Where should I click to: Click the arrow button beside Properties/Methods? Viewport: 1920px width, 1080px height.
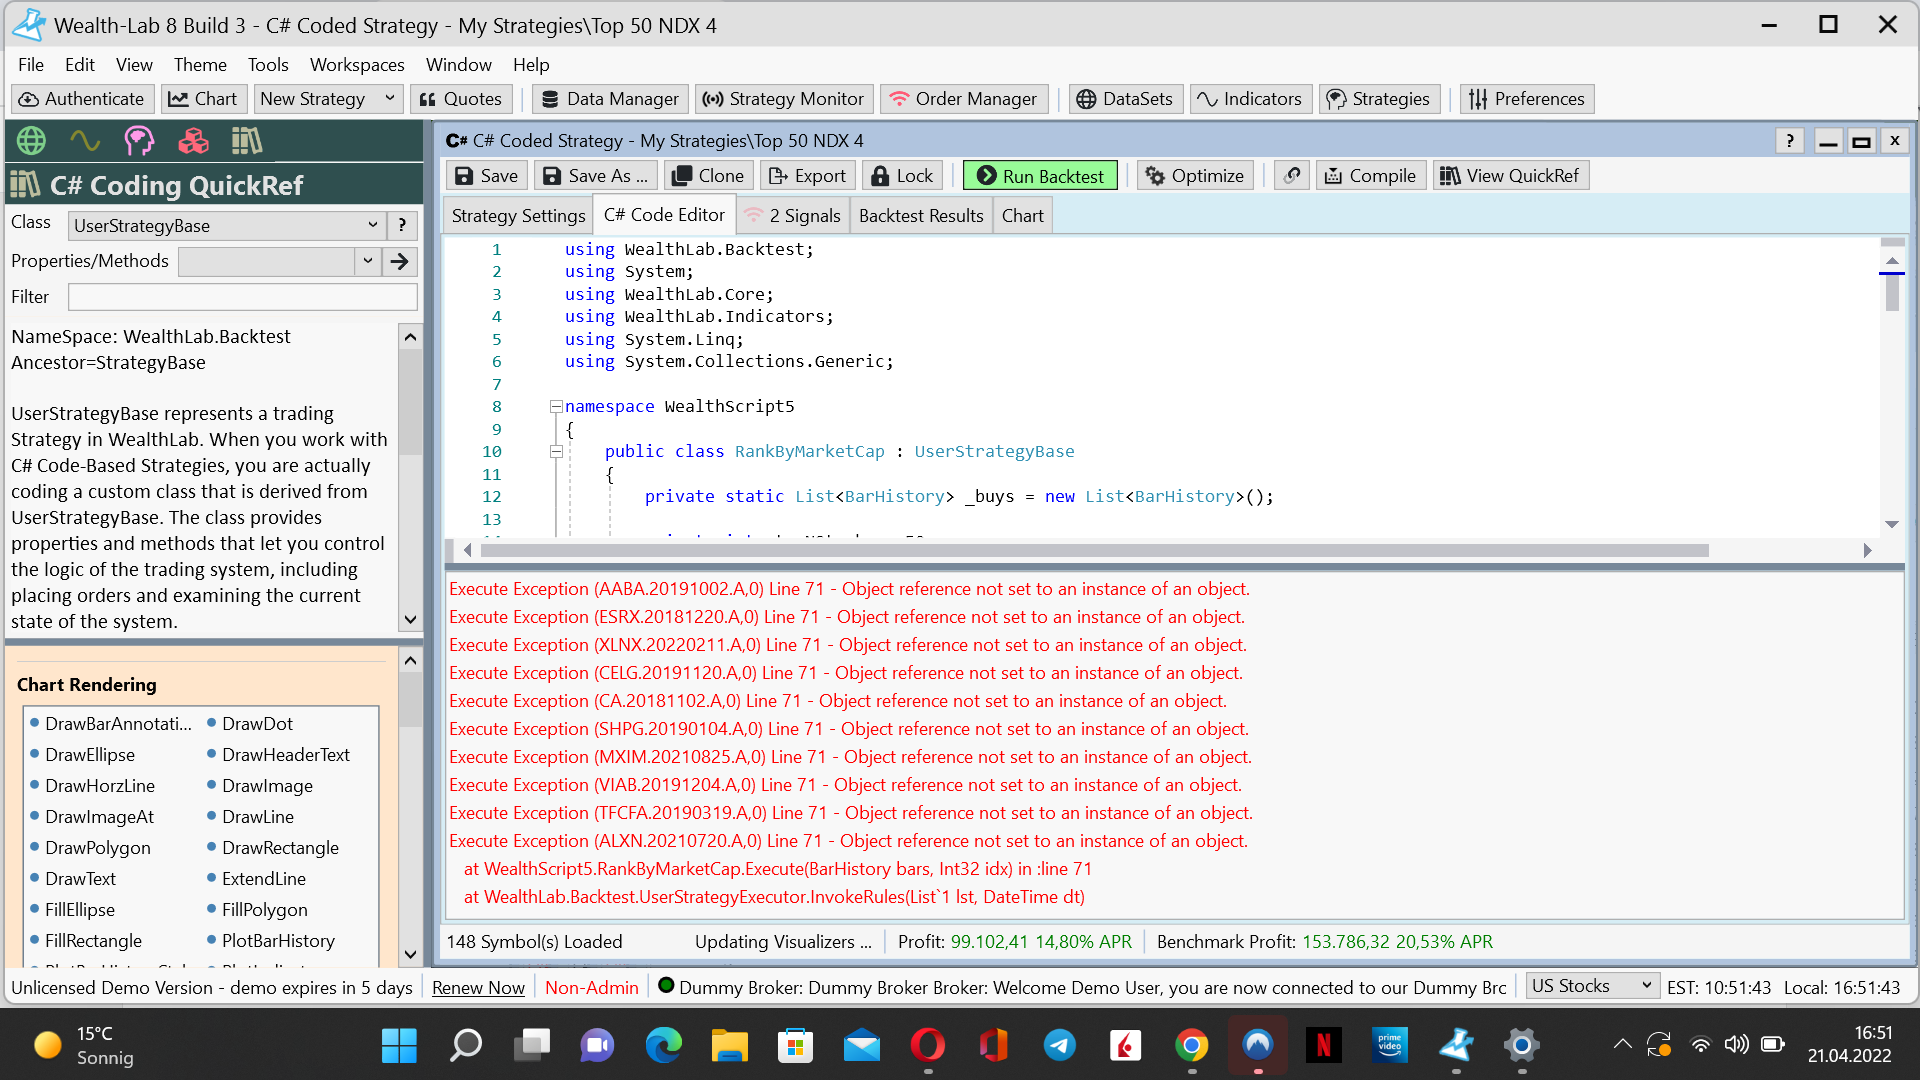tap(400, 262)
